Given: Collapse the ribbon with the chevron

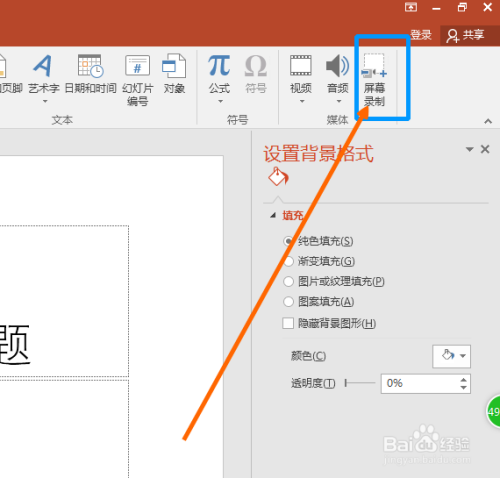Looking at the screenshot, I should pyautogui.click(x=488, y=121).
